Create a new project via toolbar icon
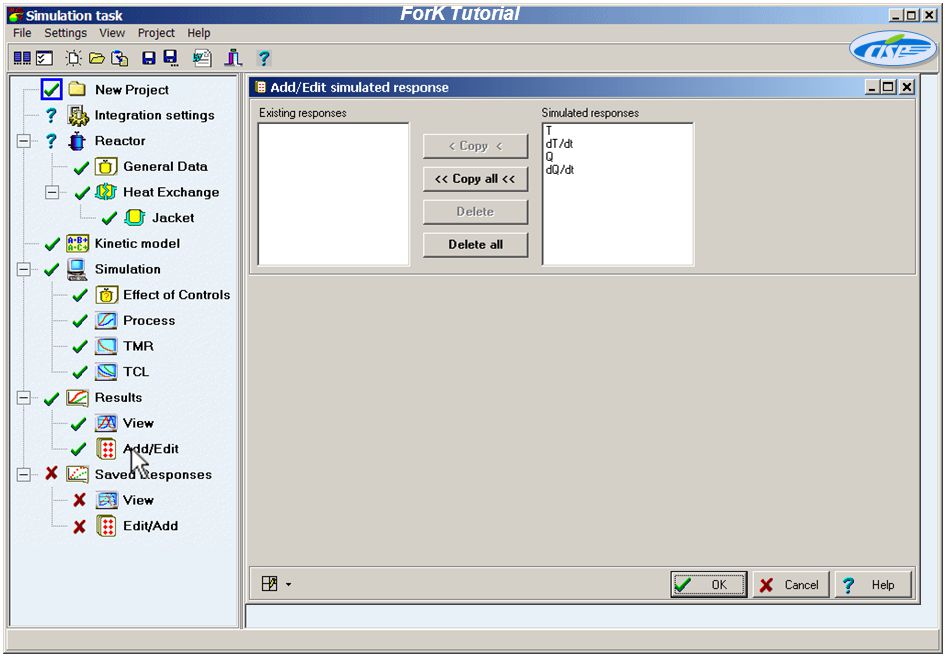 click(74, 58)
